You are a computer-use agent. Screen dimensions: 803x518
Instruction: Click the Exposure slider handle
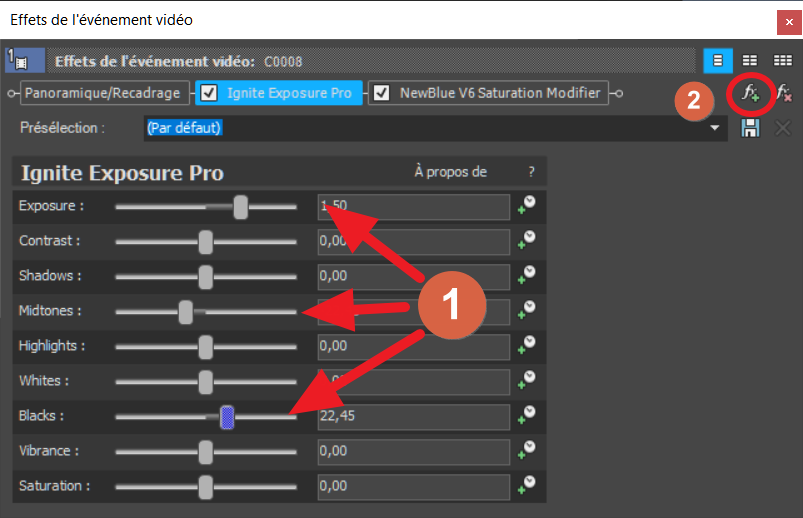pyautogui.click(x=241, y=207)
